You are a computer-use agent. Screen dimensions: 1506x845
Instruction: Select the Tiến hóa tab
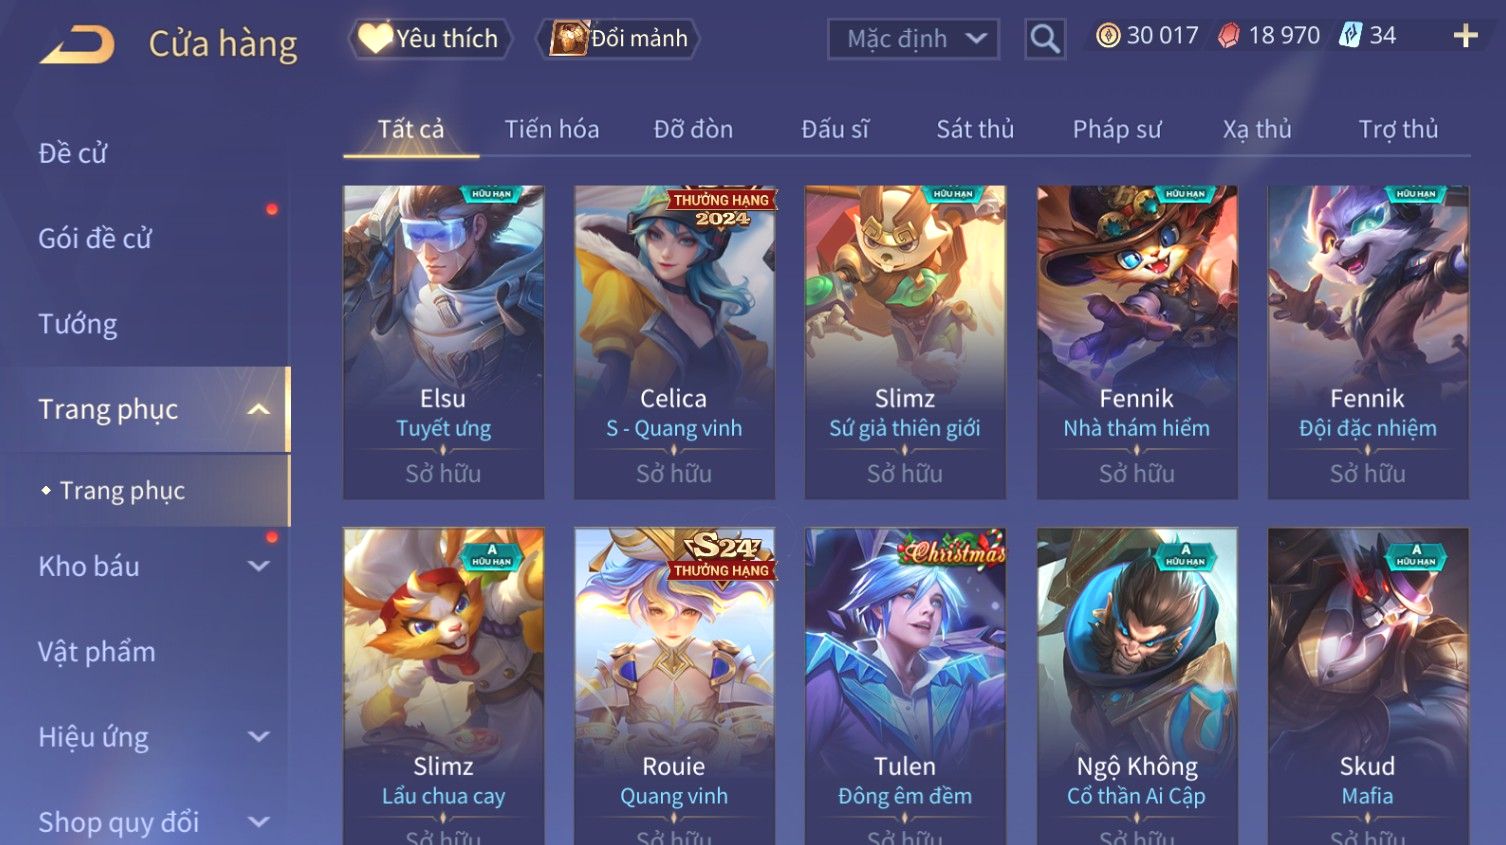coord(552,129)
